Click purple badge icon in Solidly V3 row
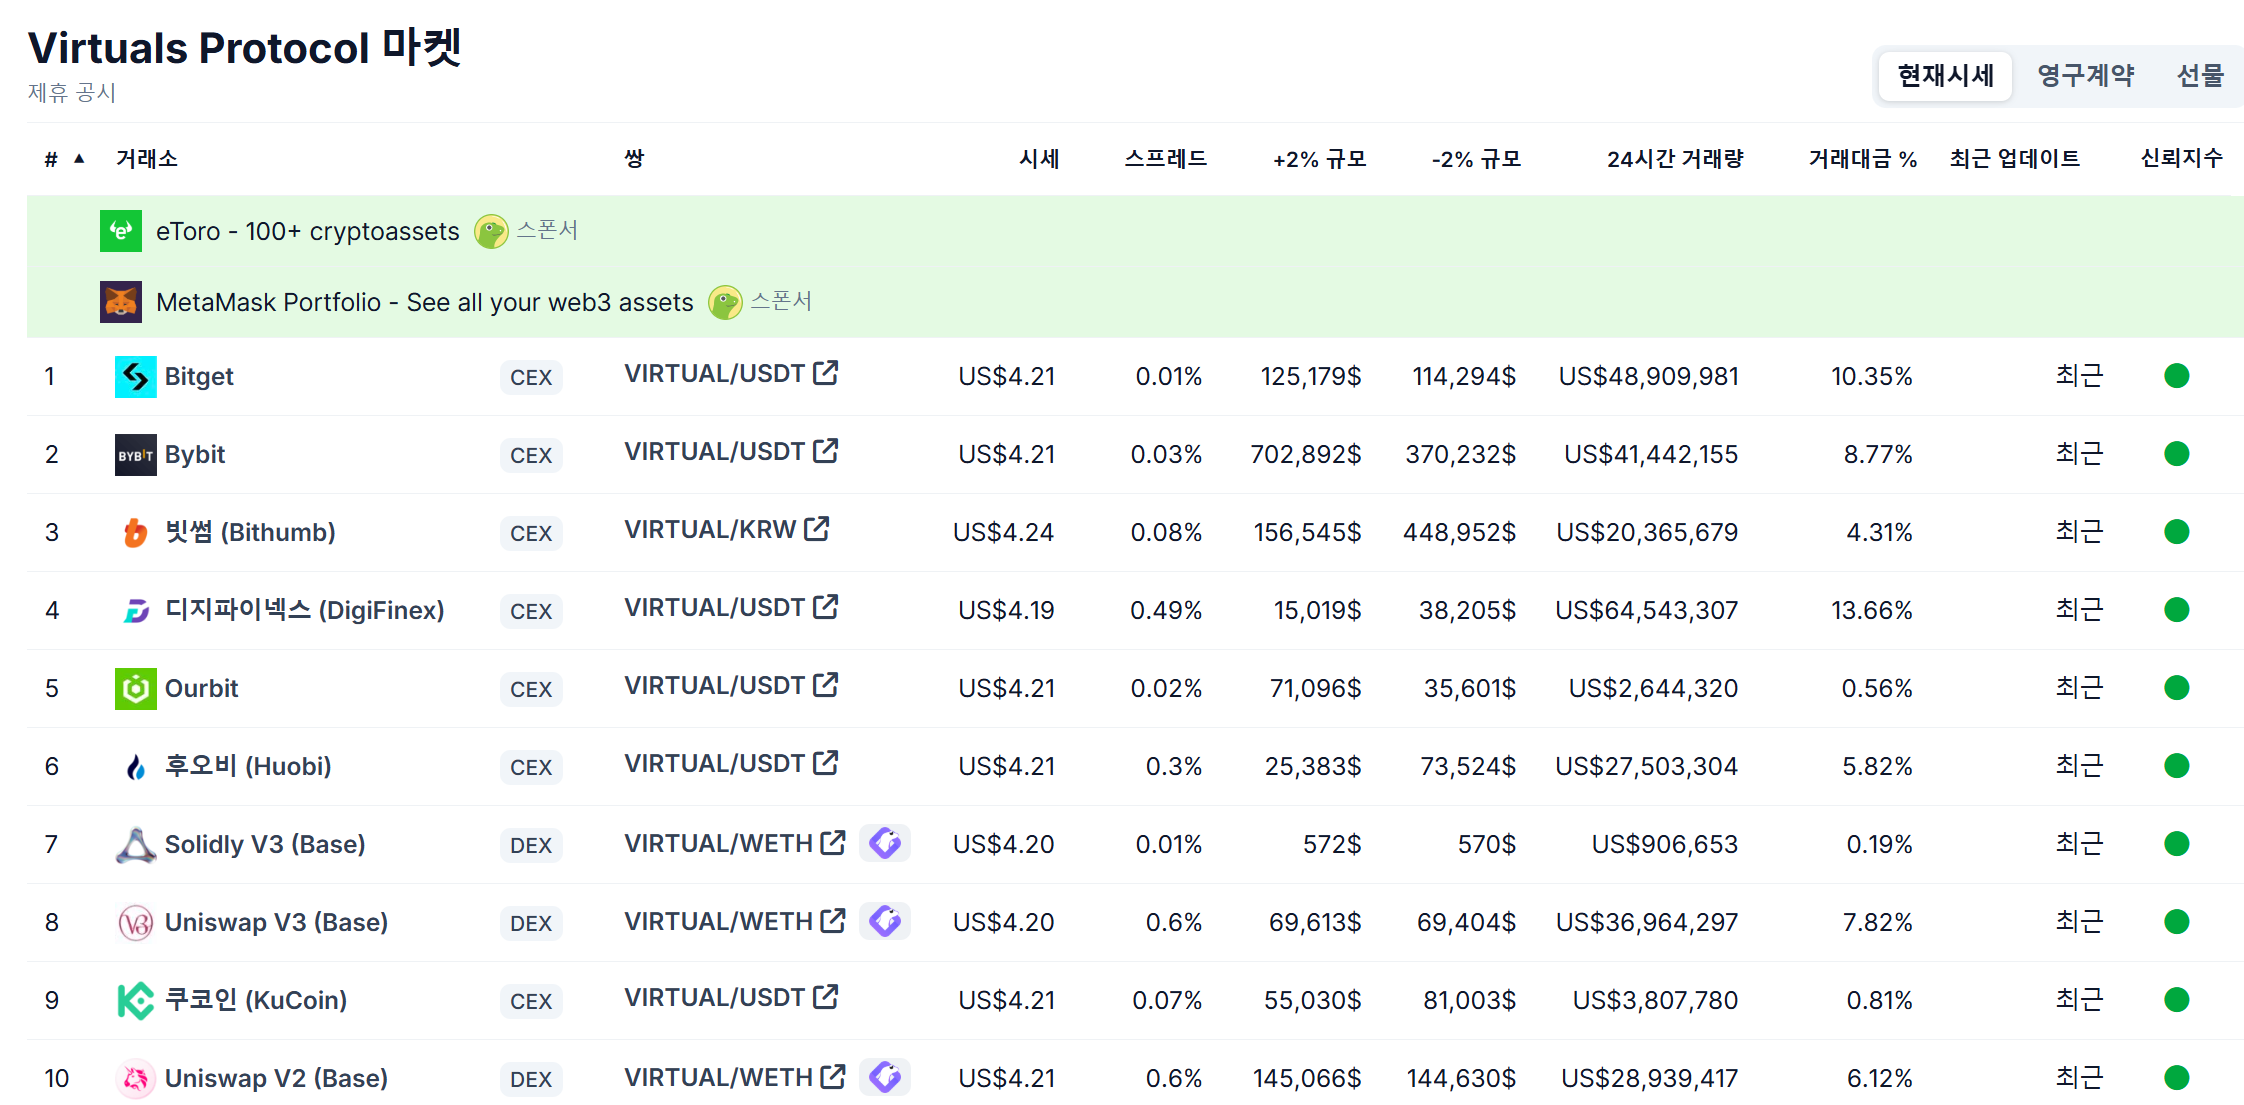The height and width of the screenshot is (1105, 2244). click(884, 843)
